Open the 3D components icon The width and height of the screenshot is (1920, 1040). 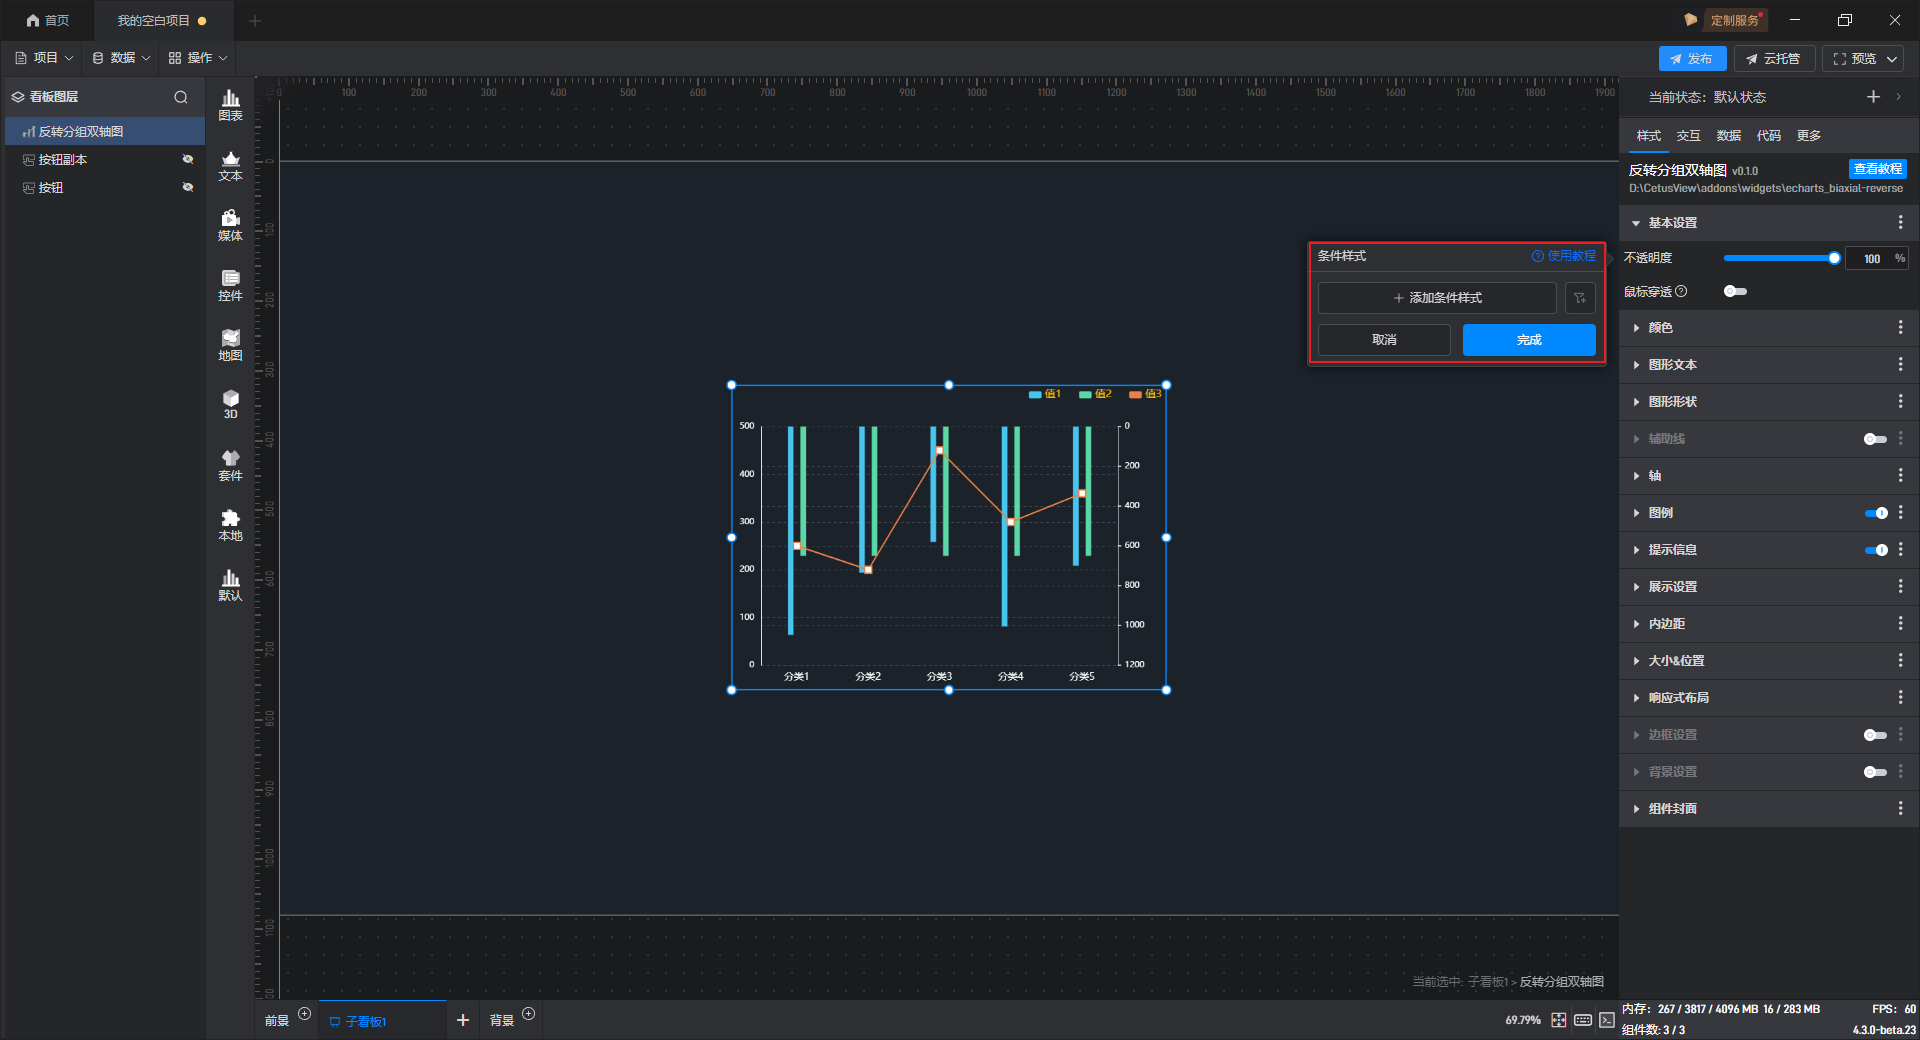pos(230,404)
